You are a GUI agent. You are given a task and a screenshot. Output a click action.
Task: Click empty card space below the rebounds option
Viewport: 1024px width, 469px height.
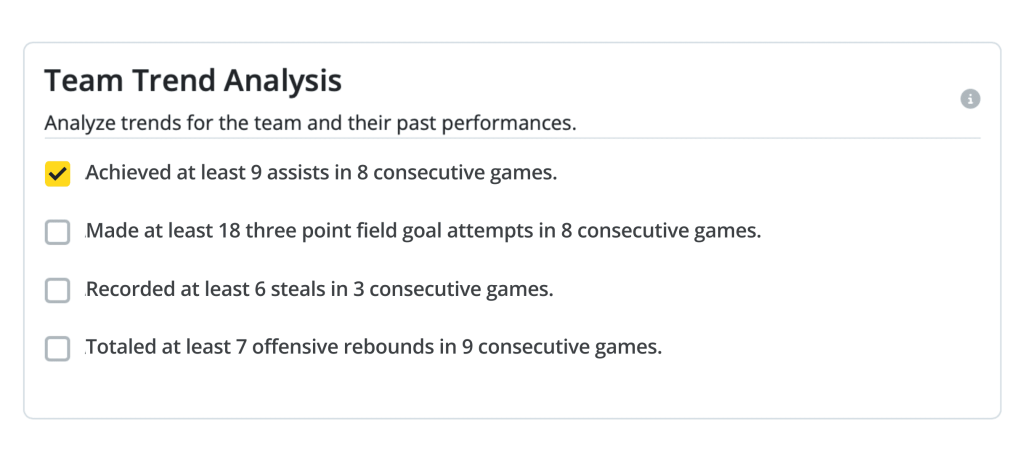512,391
